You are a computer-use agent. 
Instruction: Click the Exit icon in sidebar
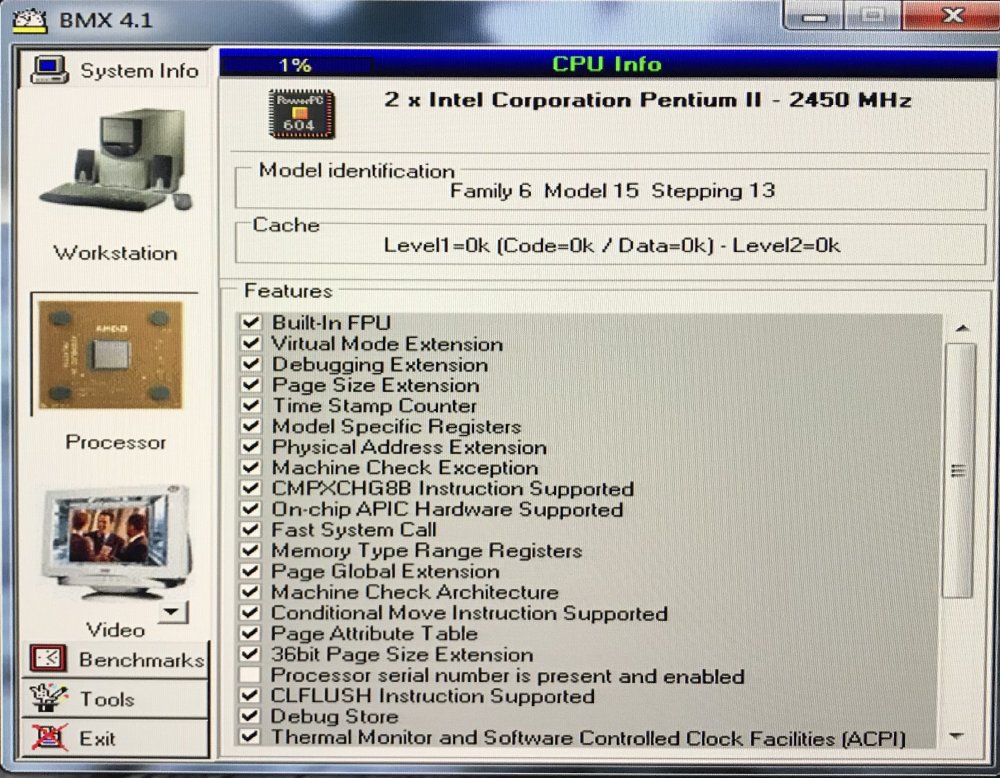click(x=46, y=738)
